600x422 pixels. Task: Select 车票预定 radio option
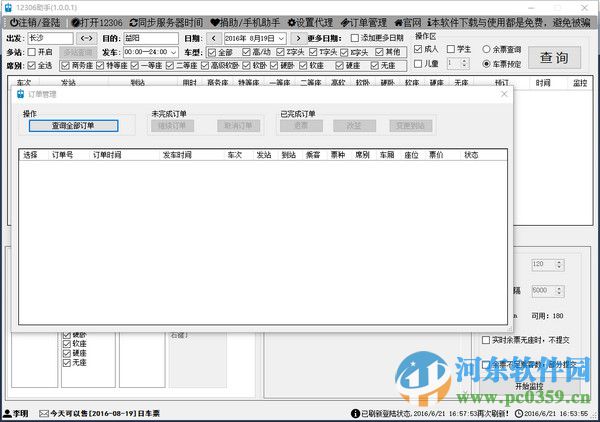click(486, 64)
